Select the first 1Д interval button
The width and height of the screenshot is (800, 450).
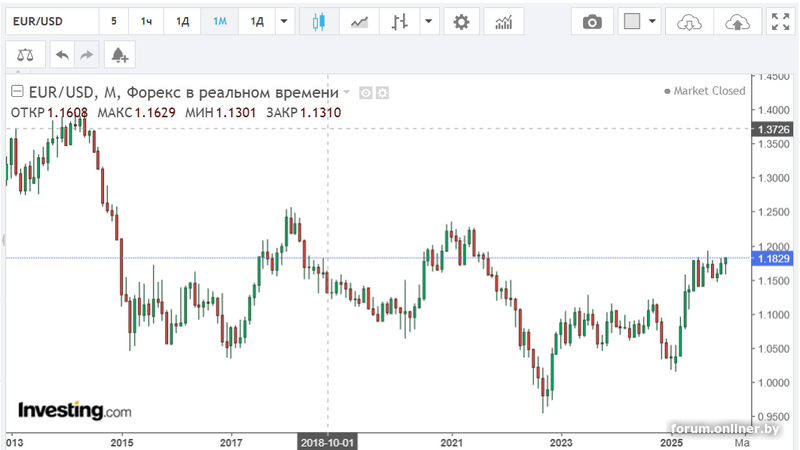[x=183, y=21]
